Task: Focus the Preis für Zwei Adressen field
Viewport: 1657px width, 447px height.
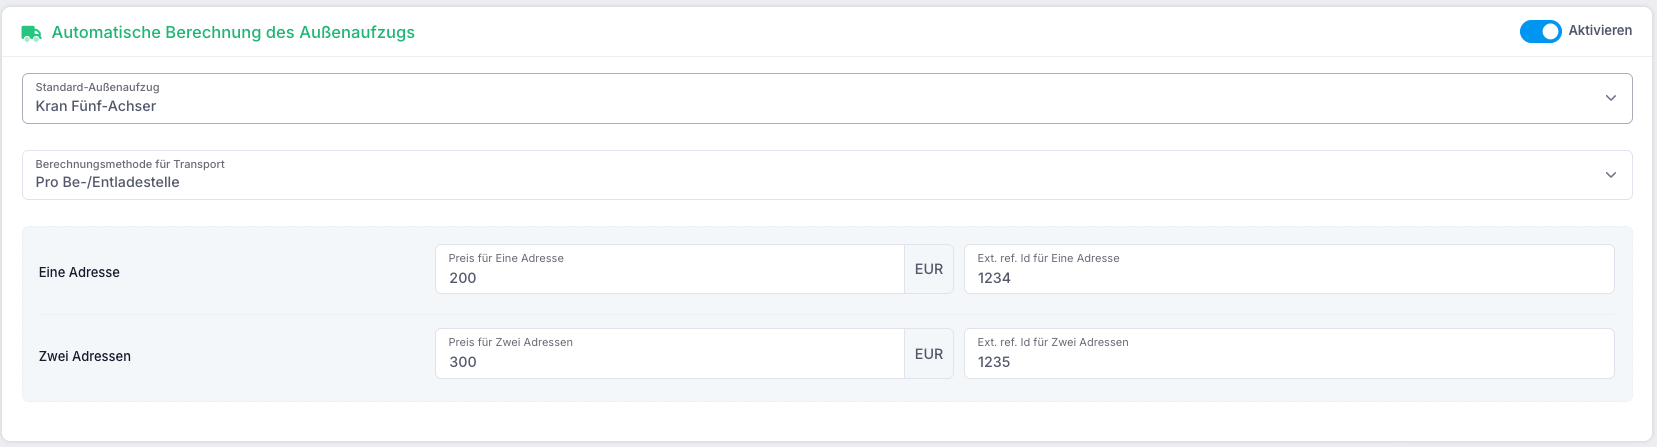Action: point(669,353)
